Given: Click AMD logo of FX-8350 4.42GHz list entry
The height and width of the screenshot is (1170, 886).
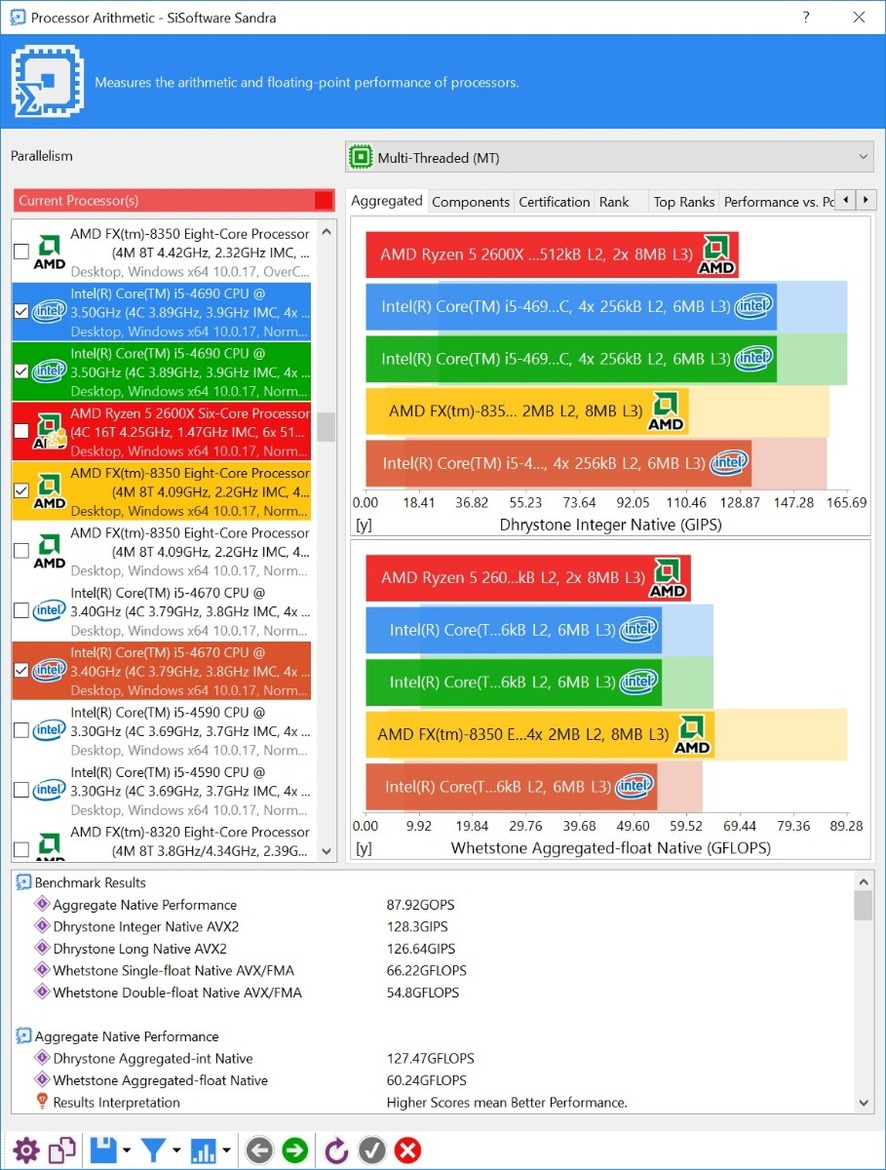Looking at the screenshot, I should (49, 252).
